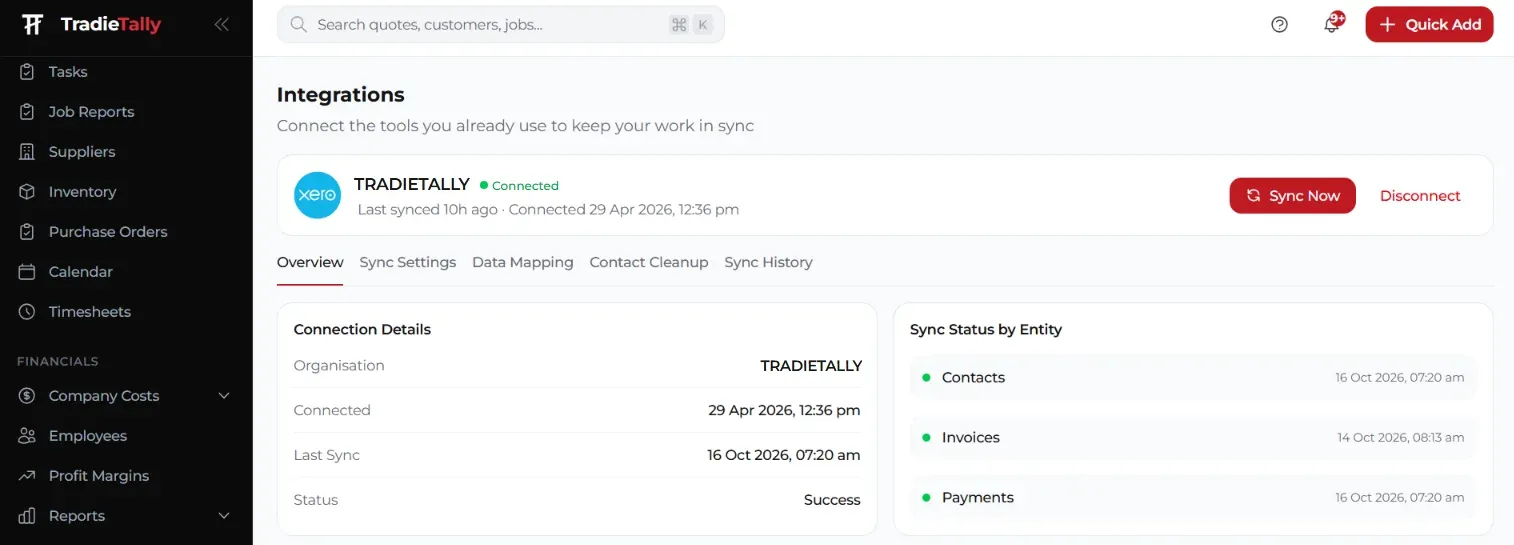The image size is (1514, 545).
Task: Click the Disconnect link
Action: click(1420, 196)
